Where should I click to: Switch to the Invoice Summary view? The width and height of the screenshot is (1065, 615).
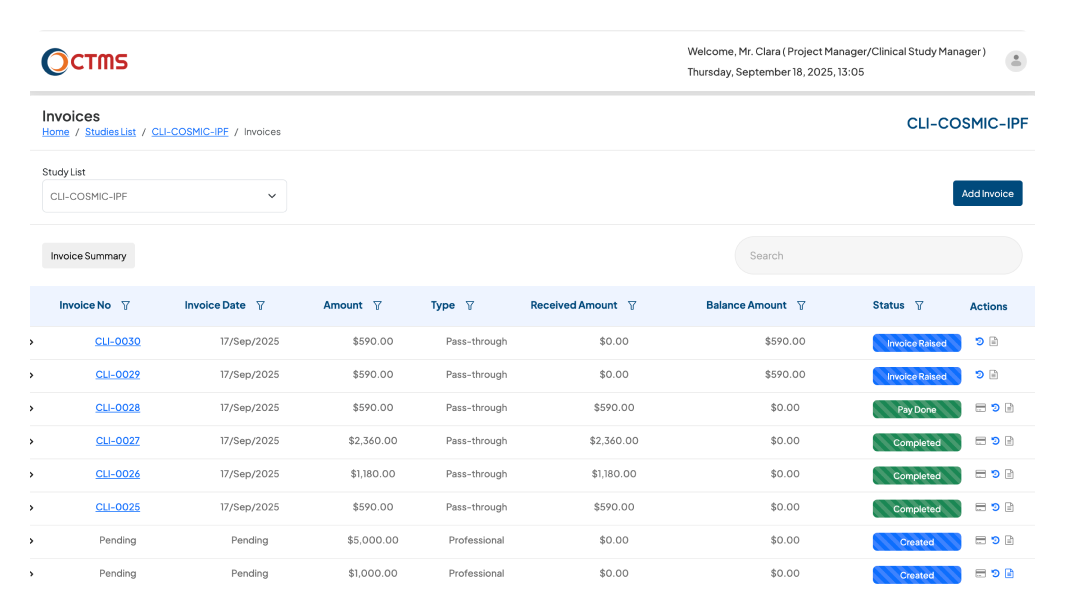pyautogui.click(x=88, y=255)
